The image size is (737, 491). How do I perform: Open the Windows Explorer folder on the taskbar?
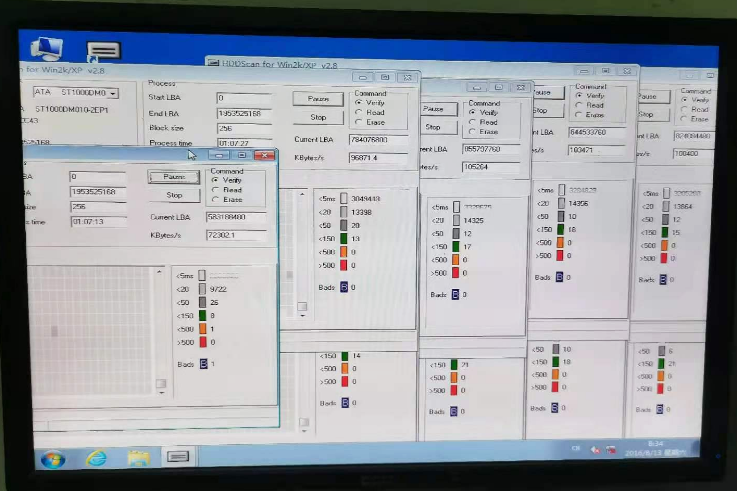tap(138, 458)
